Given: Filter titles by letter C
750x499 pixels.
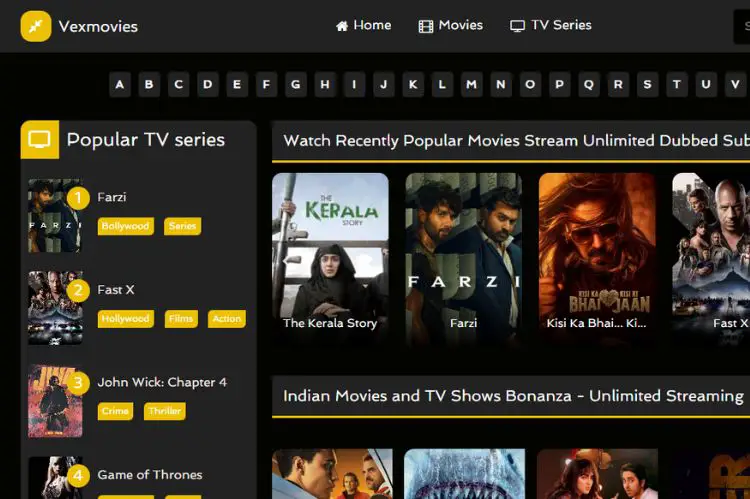Looking at the screenshot, I should [178, 85].
